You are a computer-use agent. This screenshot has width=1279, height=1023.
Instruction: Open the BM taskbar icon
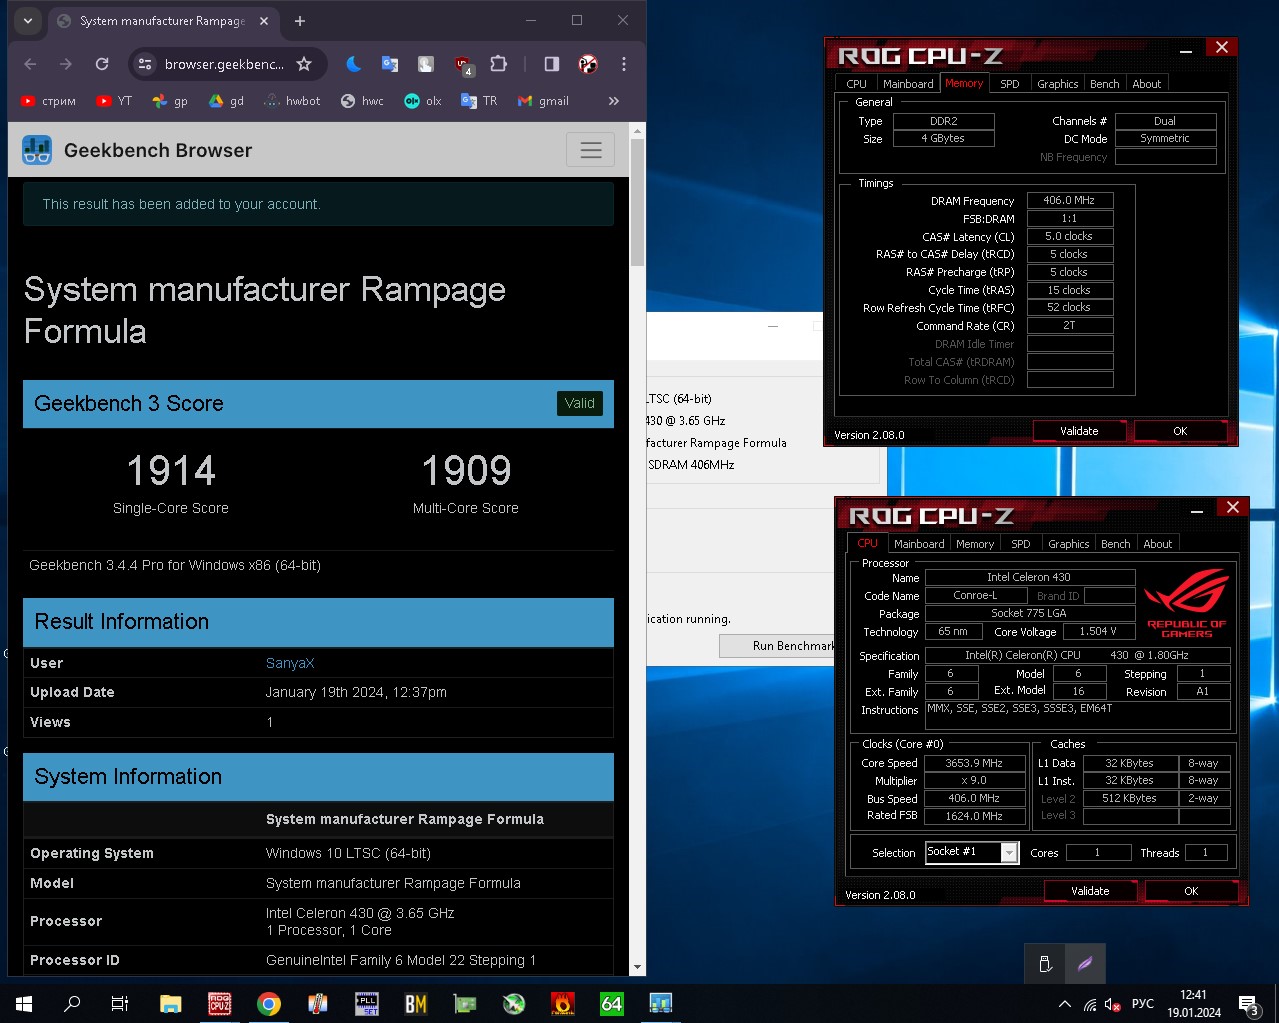[x=416, y=1003]
